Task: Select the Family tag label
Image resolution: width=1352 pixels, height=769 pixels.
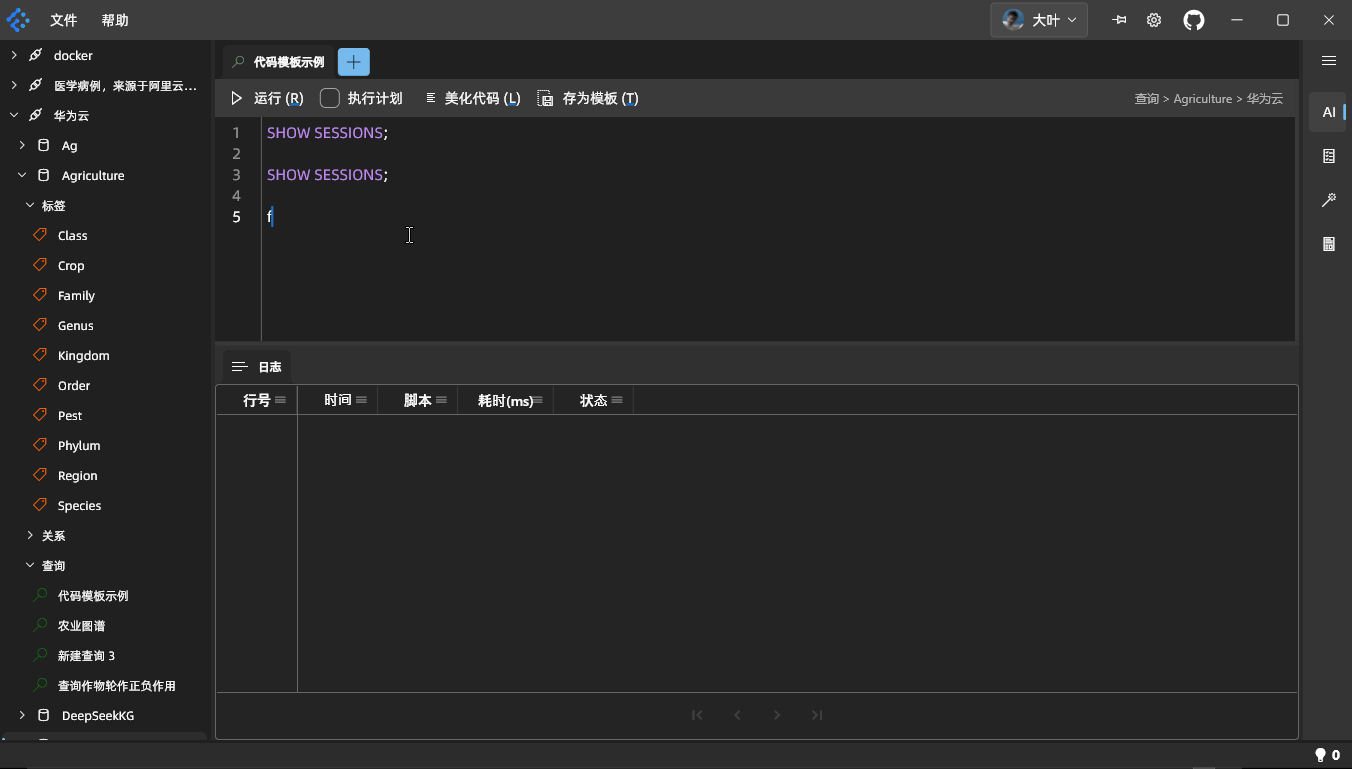Action: point(76,296)
